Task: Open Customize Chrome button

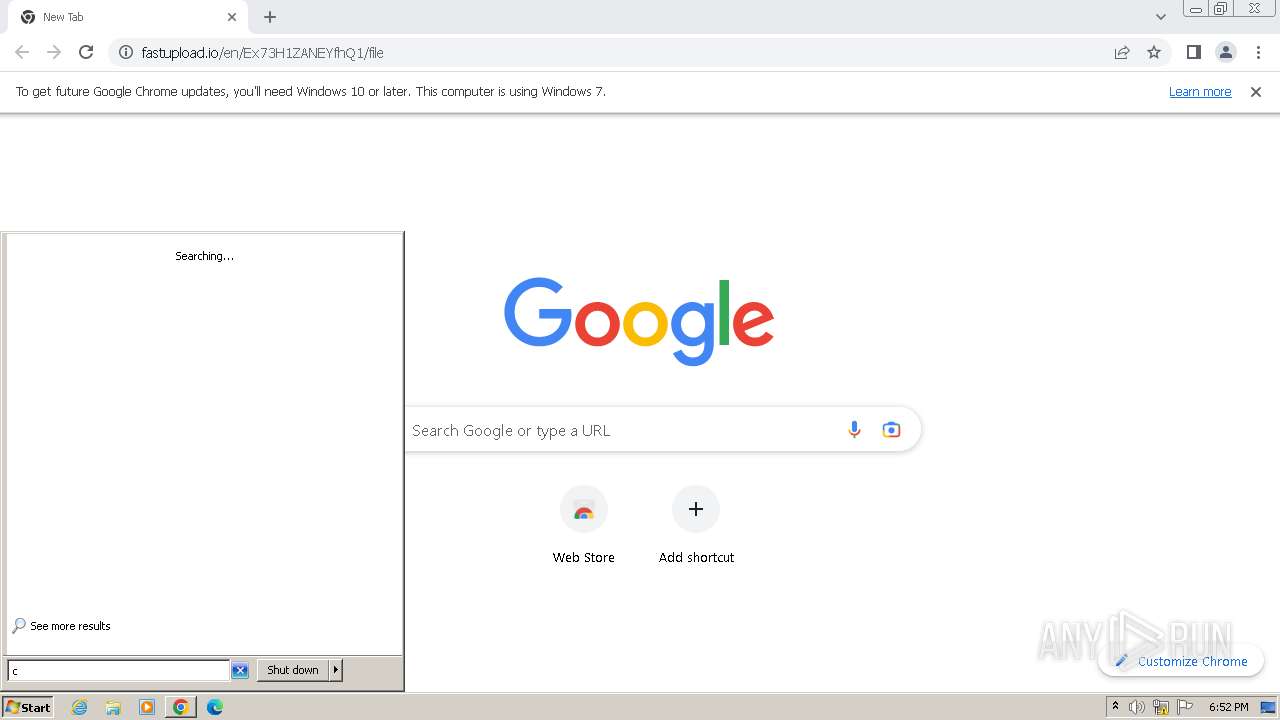Action: [1181, 661]
